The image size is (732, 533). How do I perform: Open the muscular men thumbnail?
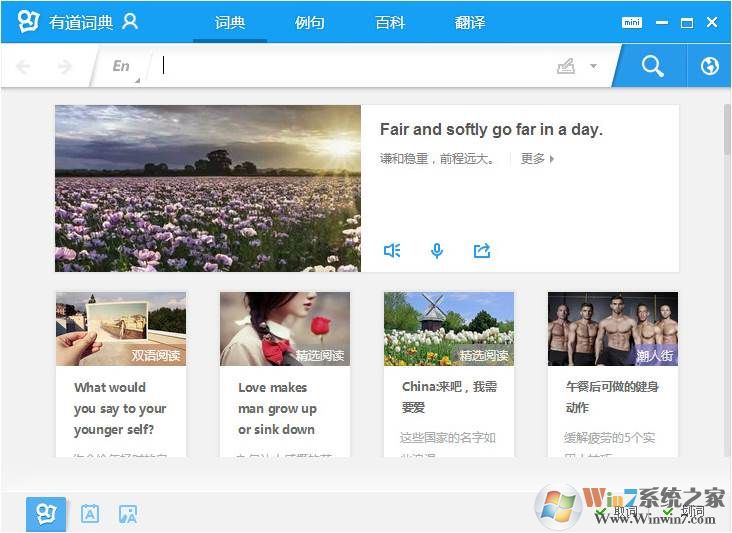tap(612, 329)
